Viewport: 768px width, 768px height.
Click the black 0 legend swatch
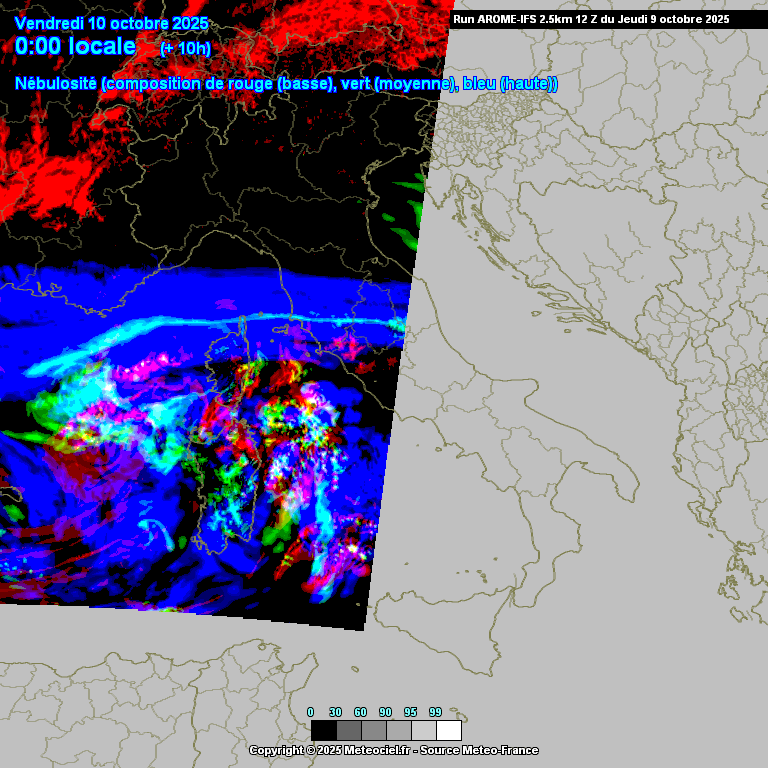click(323, 730)
